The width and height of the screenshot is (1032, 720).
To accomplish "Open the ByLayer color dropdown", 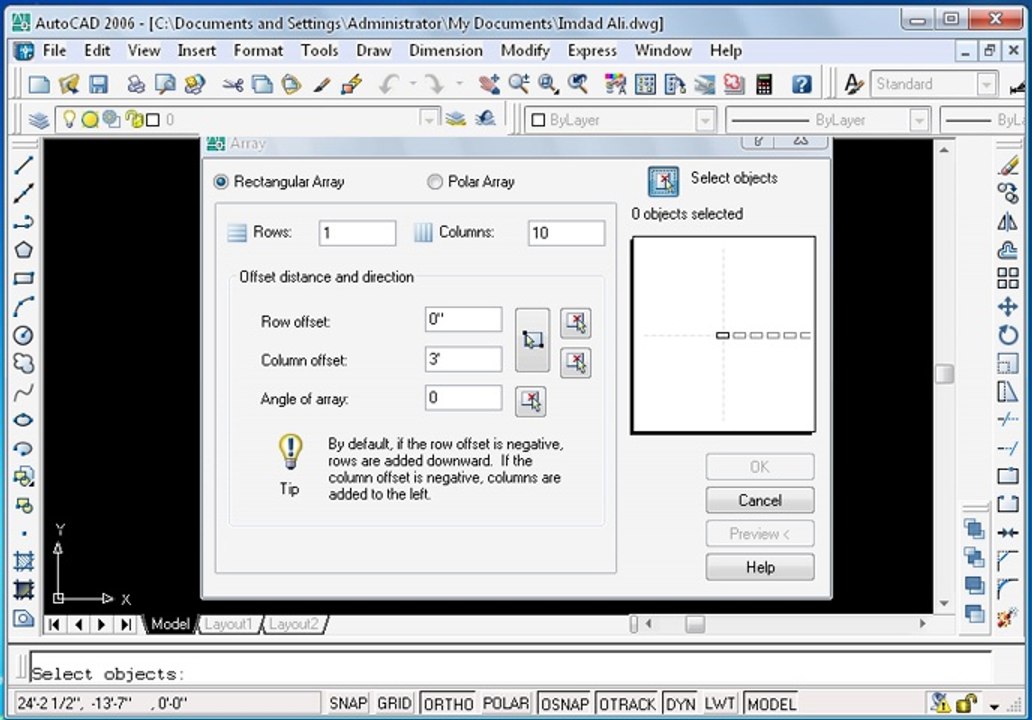I will pos(705,120).
